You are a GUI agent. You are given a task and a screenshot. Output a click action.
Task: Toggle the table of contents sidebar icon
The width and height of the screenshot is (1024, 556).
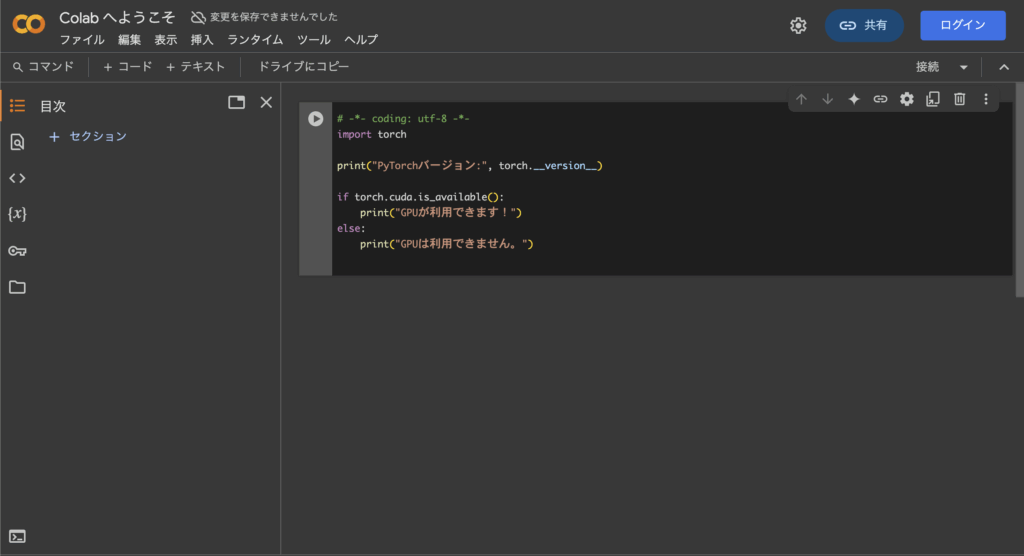(17, 105)
